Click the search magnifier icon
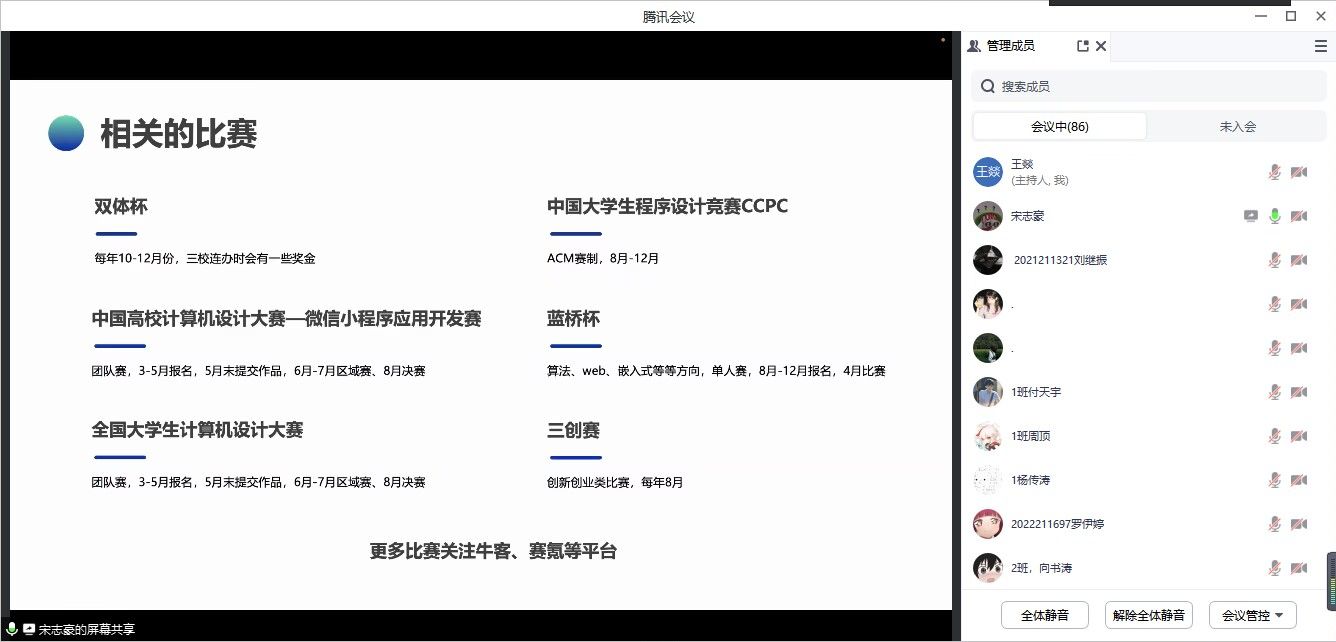 tap(987, 87)
